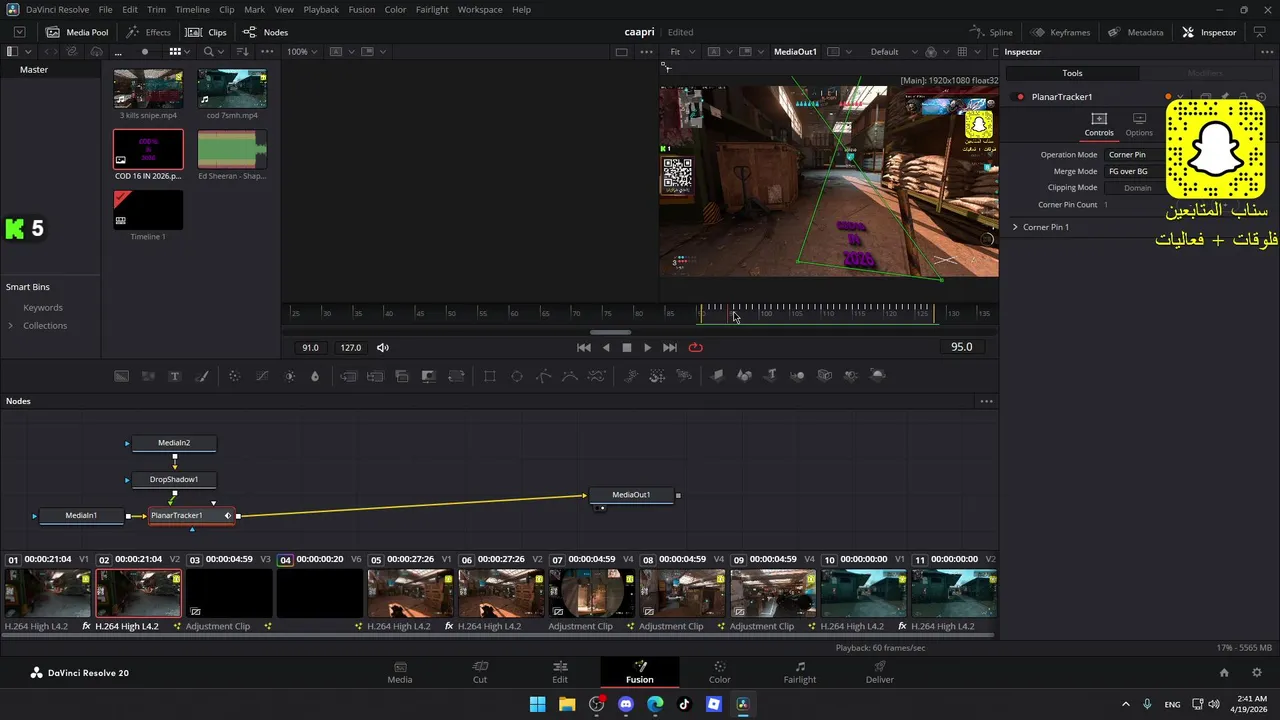Open the Spline editor panel

pos(992,32)
